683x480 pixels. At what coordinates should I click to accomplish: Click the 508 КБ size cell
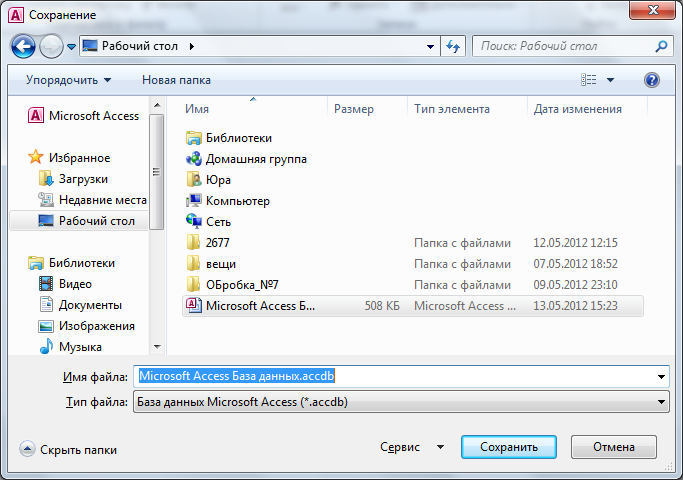382,306
